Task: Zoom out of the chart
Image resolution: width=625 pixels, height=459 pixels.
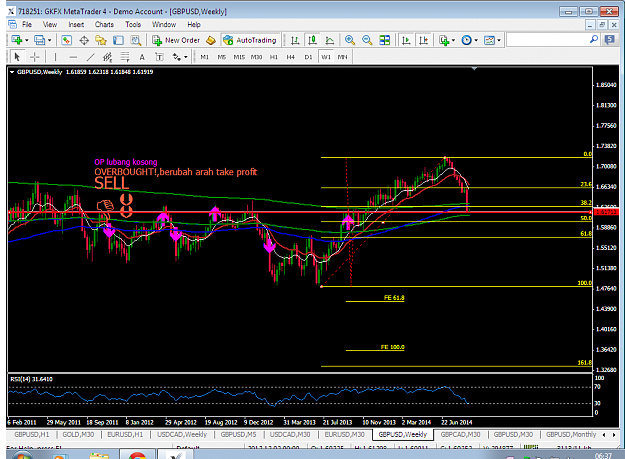Action: 367,40
